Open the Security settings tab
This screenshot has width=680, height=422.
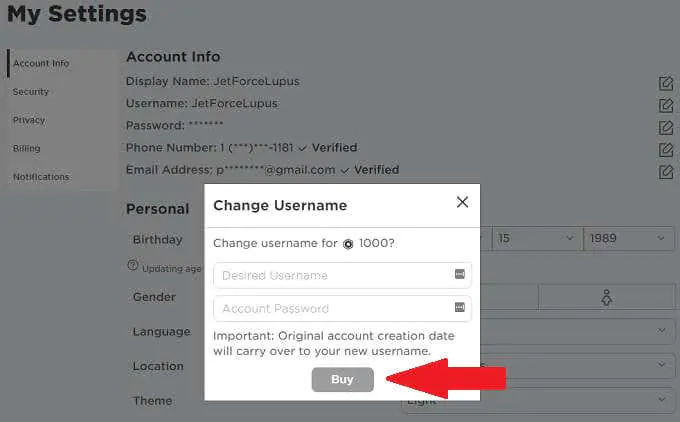pos(31,92)
